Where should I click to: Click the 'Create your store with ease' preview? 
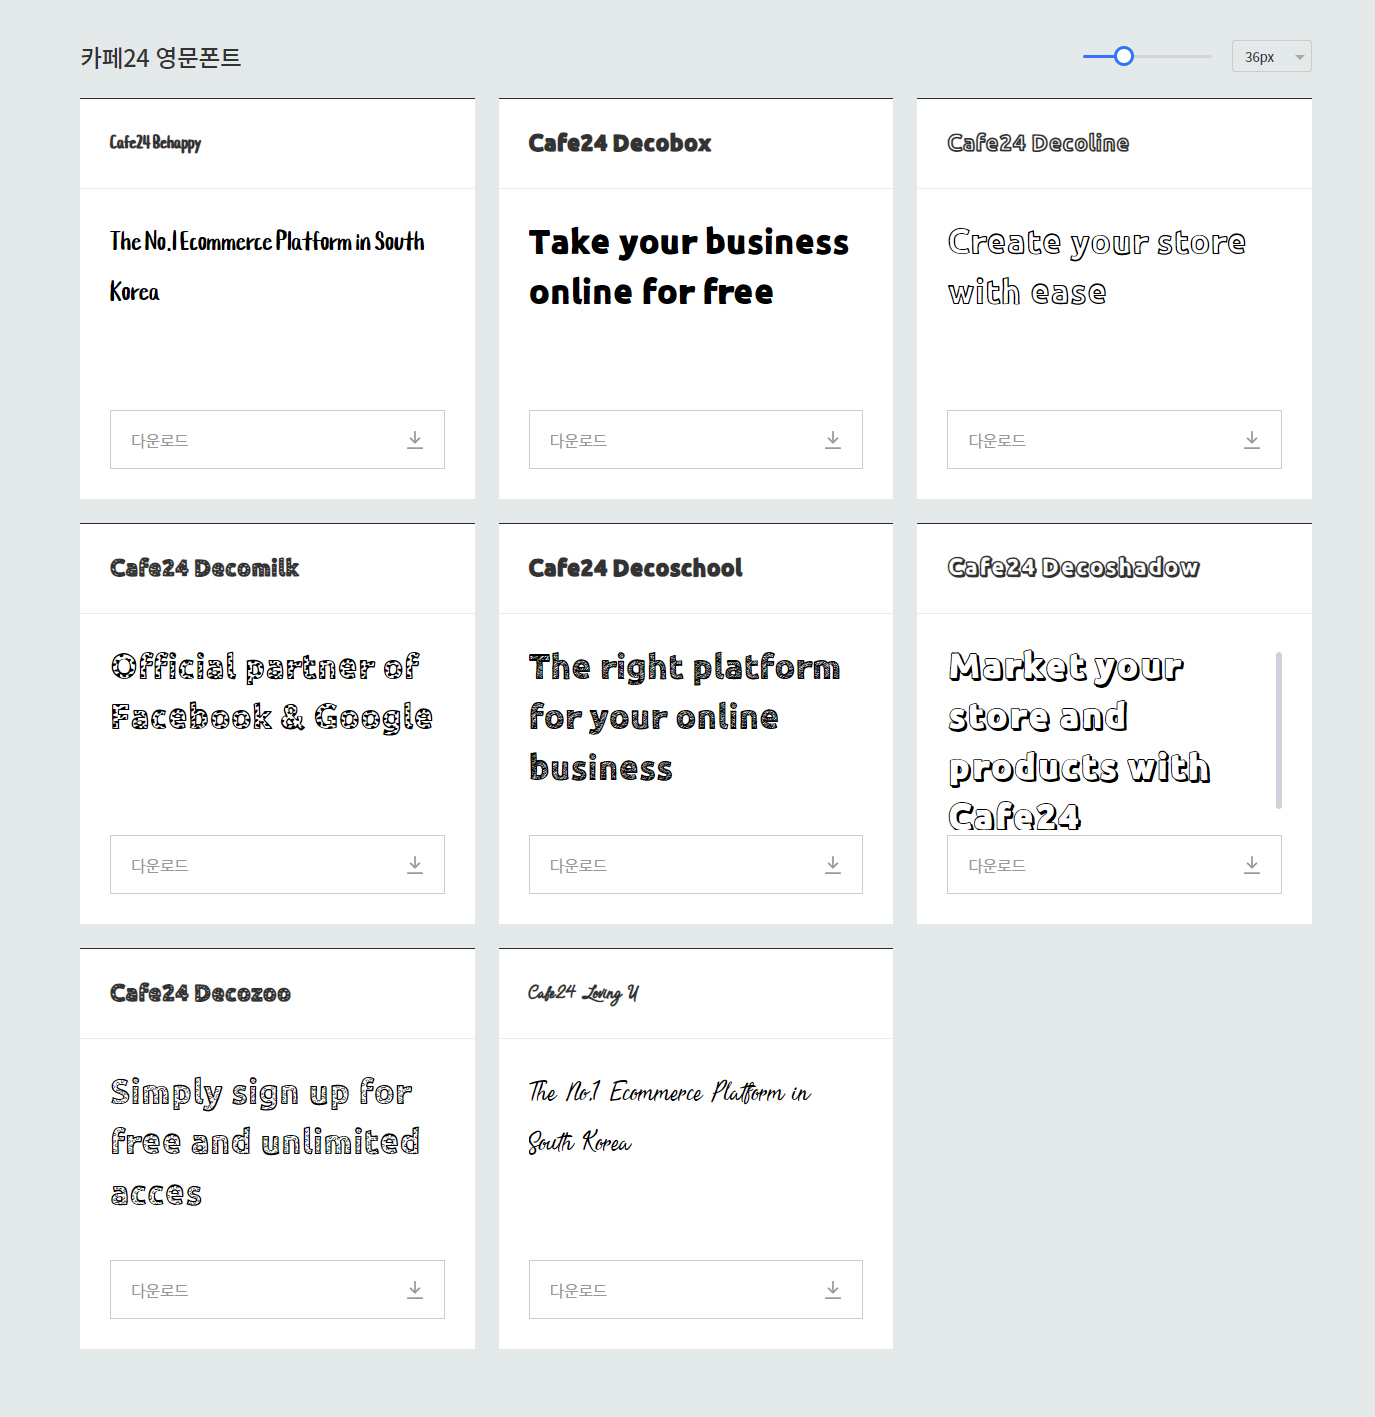tap(1097, 267)
